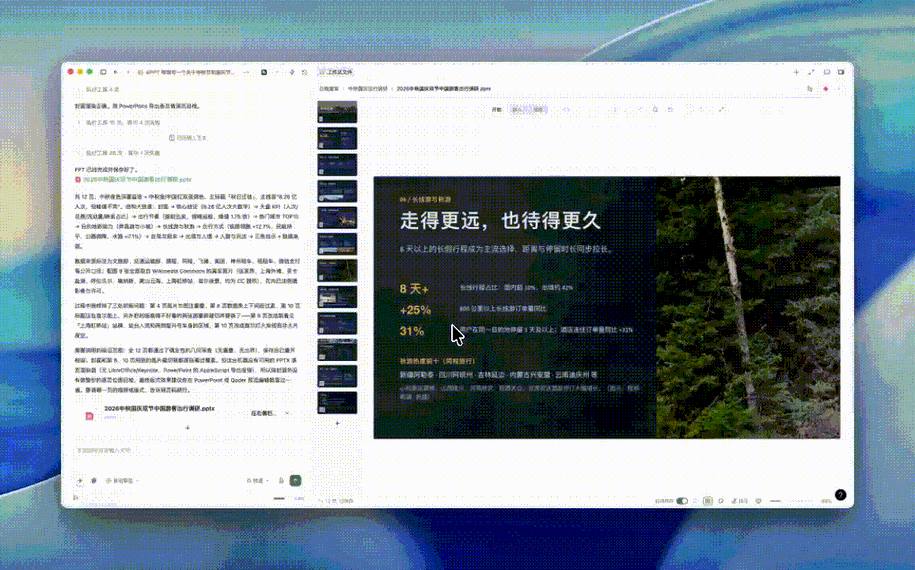The height and width of the screenshot is (570, 915).
Task: Click the second icon under the chat input
Action: (x=93, y=481)
